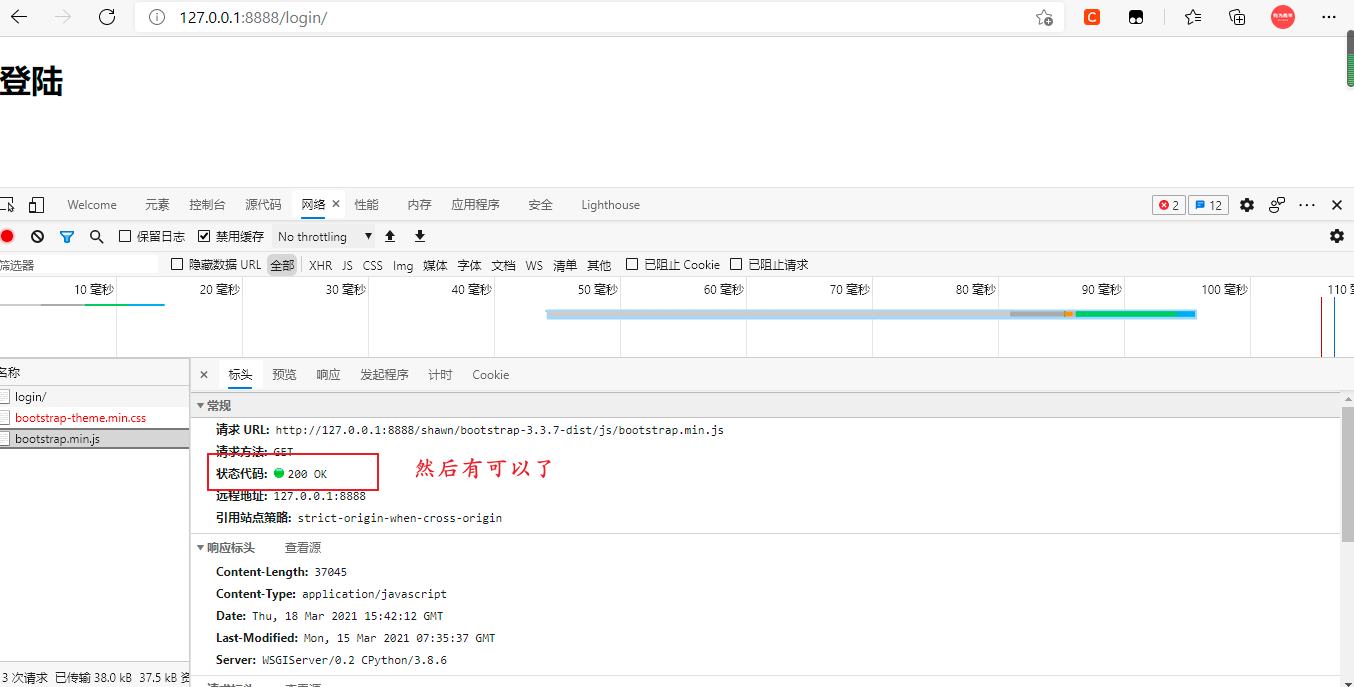Click the 名称 column header
The image size is (1354, 687).
(94, 372)
